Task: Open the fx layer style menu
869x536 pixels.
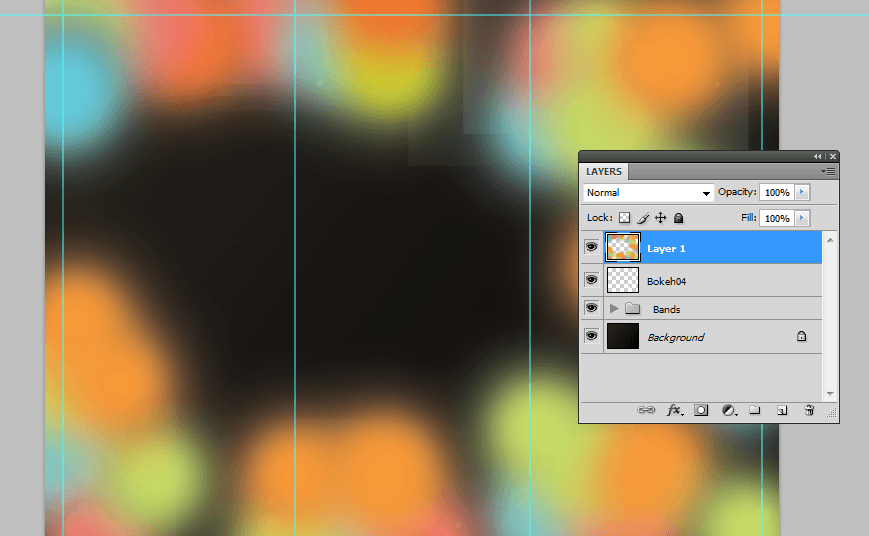Action: (x=675, y=410)
